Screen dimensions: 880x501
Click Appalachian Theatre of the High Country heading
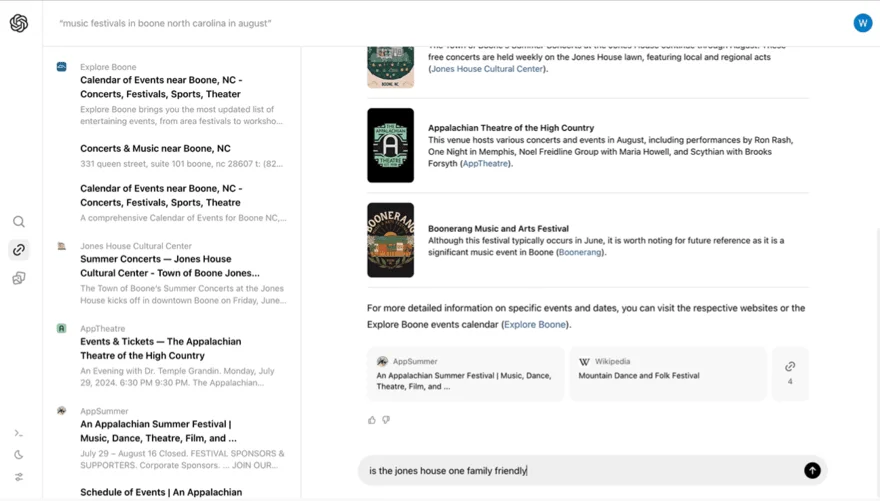click(x=511, y=128)
